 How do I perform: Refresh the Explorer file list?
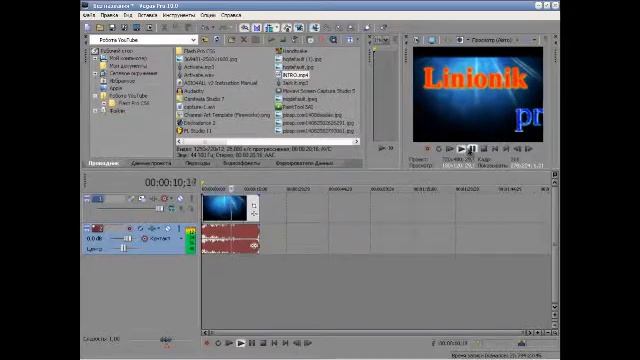[217, 40]
